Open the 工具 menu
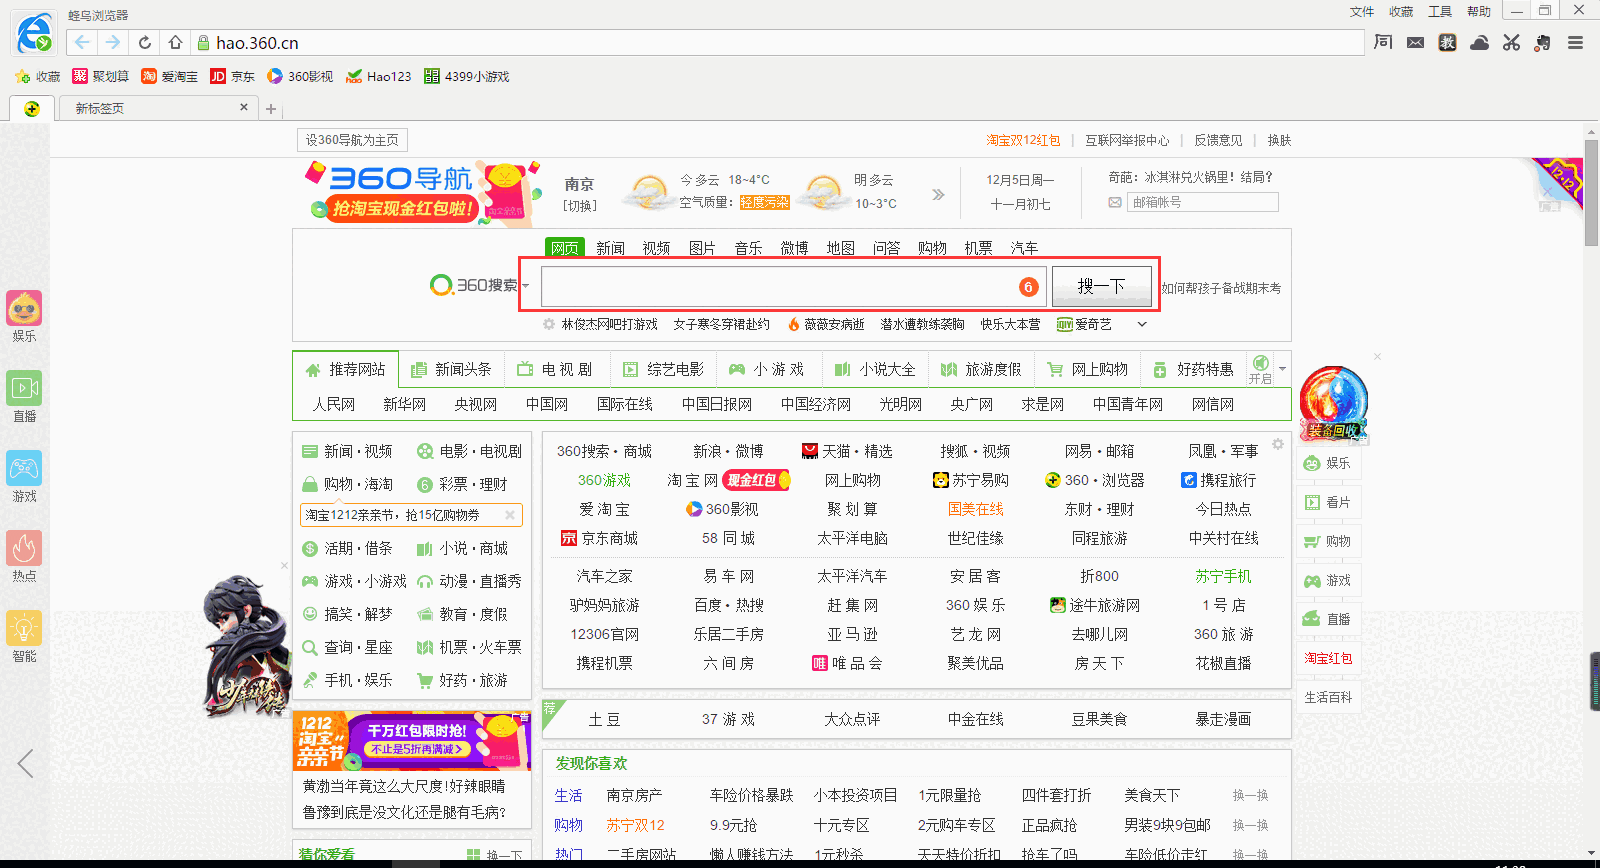Viewport: 1600px width, 868px height. (1439, 11)
